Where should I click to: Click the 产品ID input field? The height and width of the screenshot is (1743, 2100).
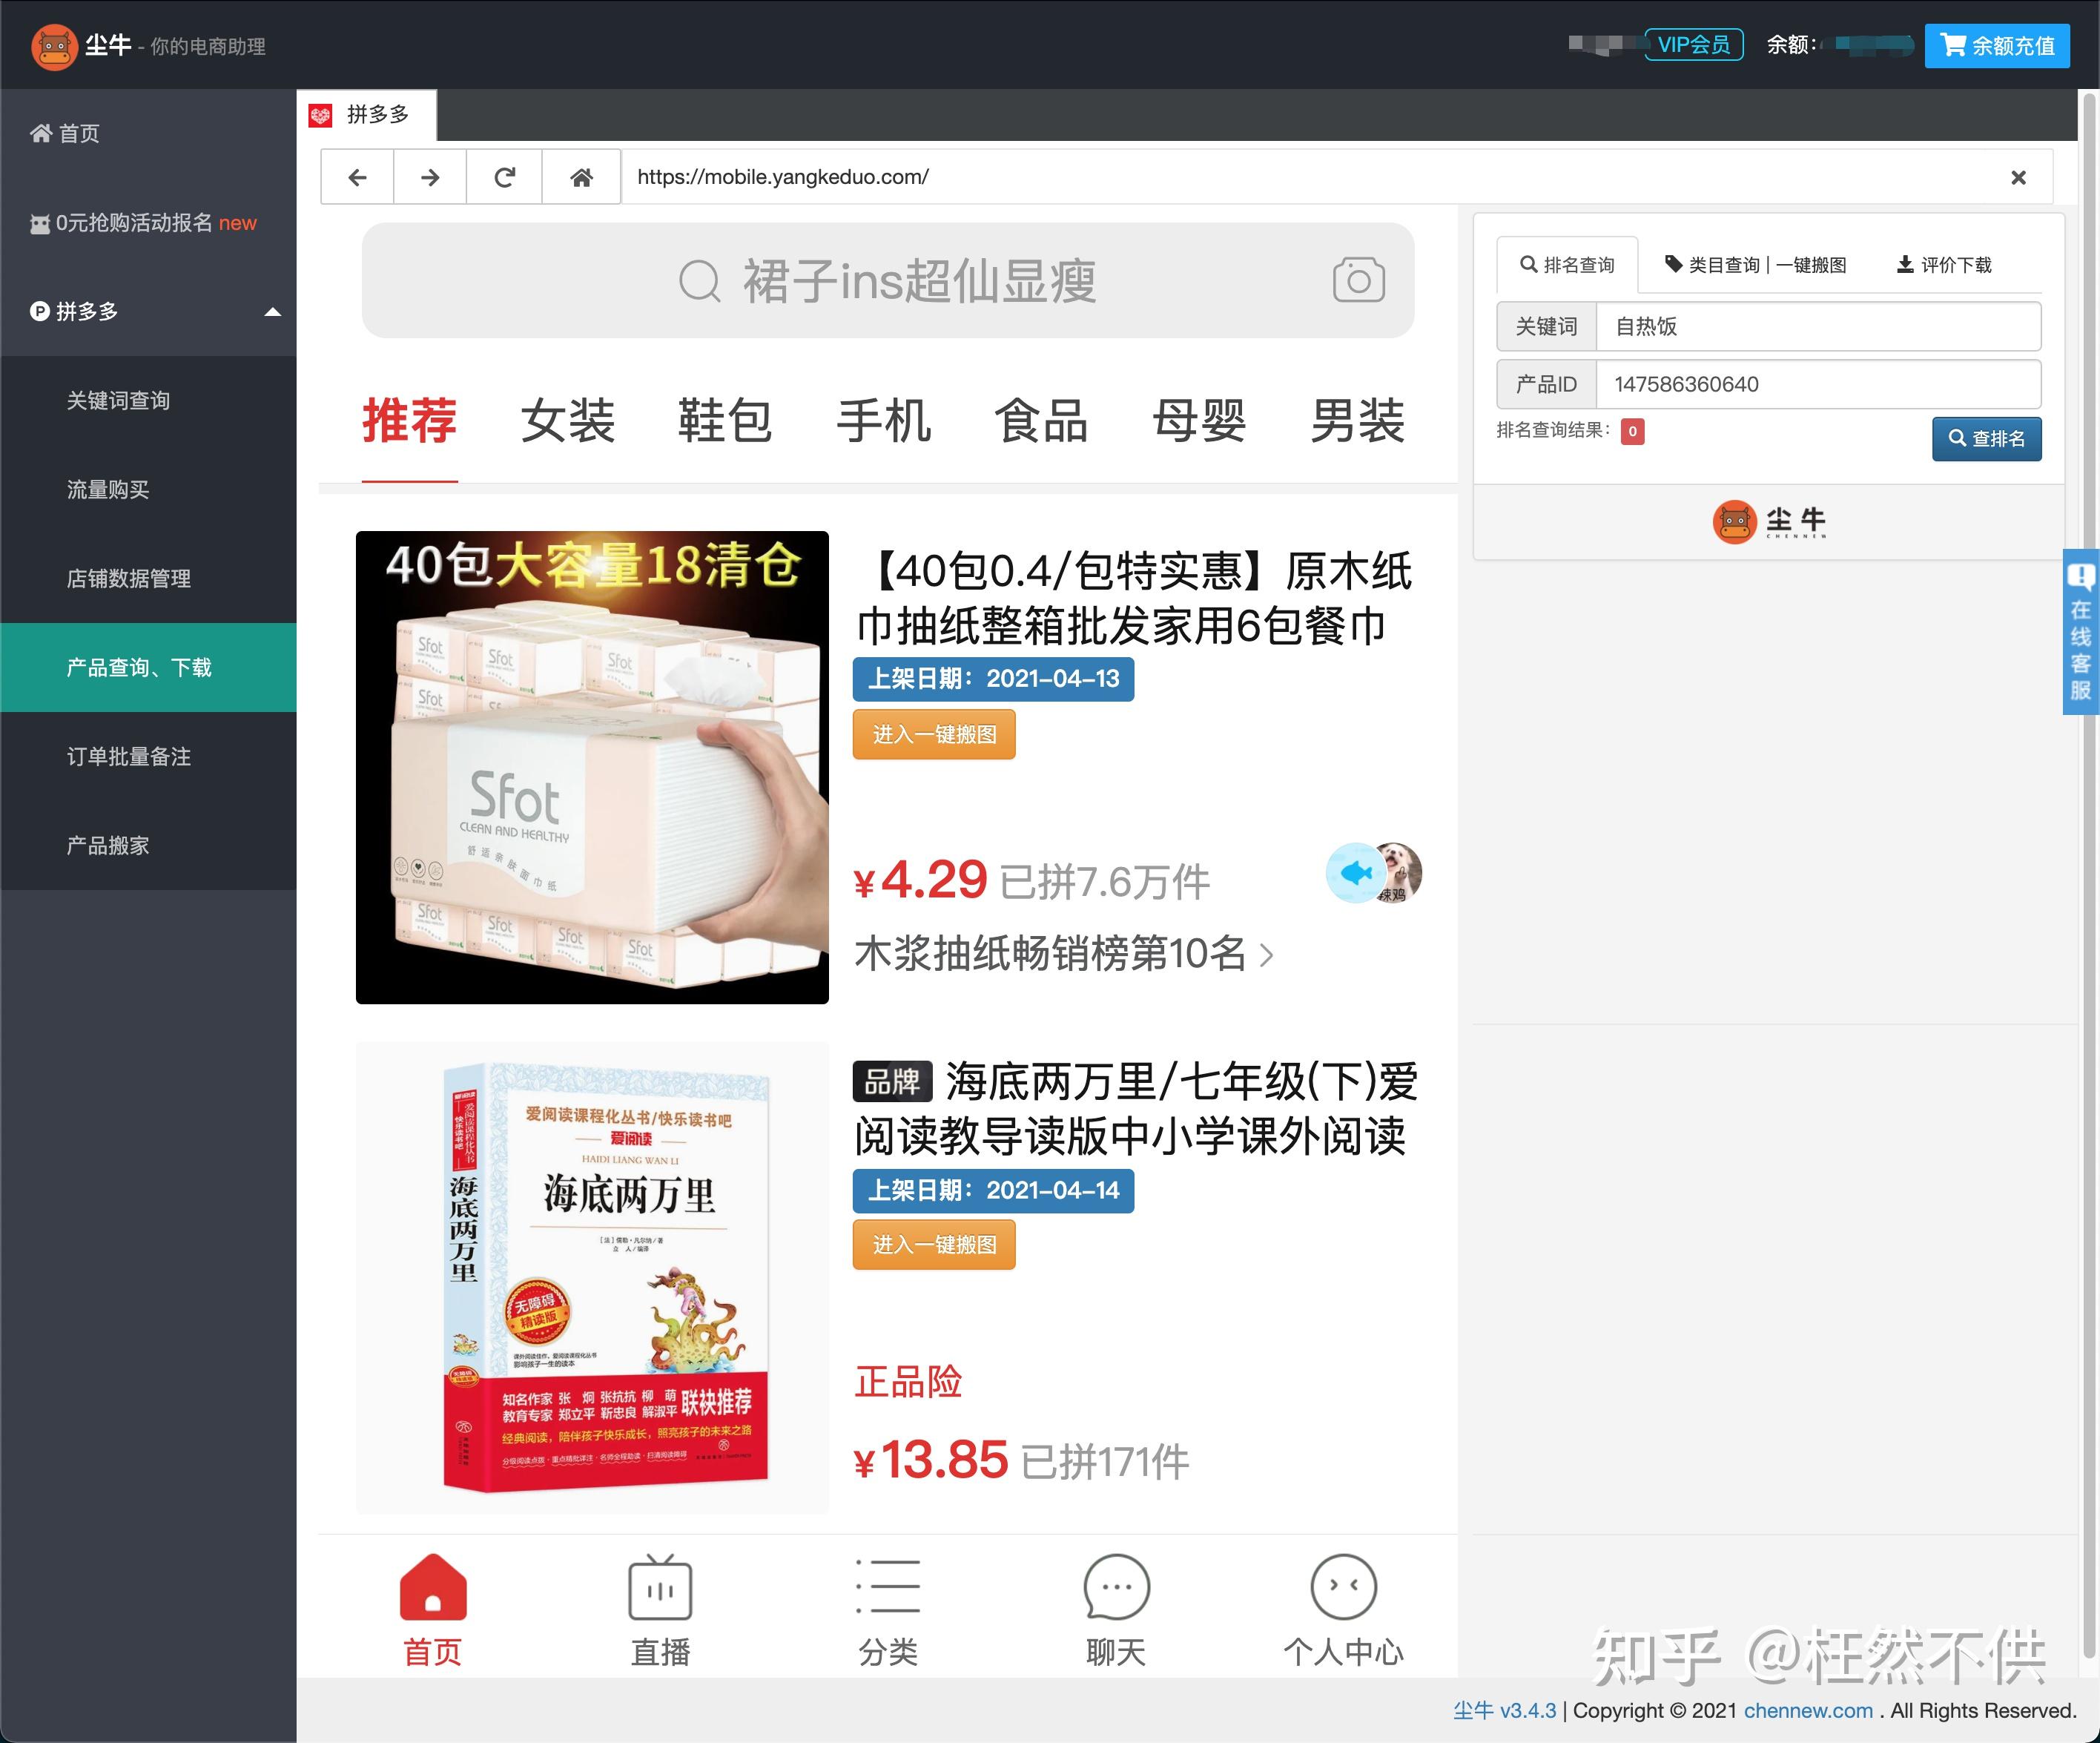pyautogui.click(x=1818, y=385)
